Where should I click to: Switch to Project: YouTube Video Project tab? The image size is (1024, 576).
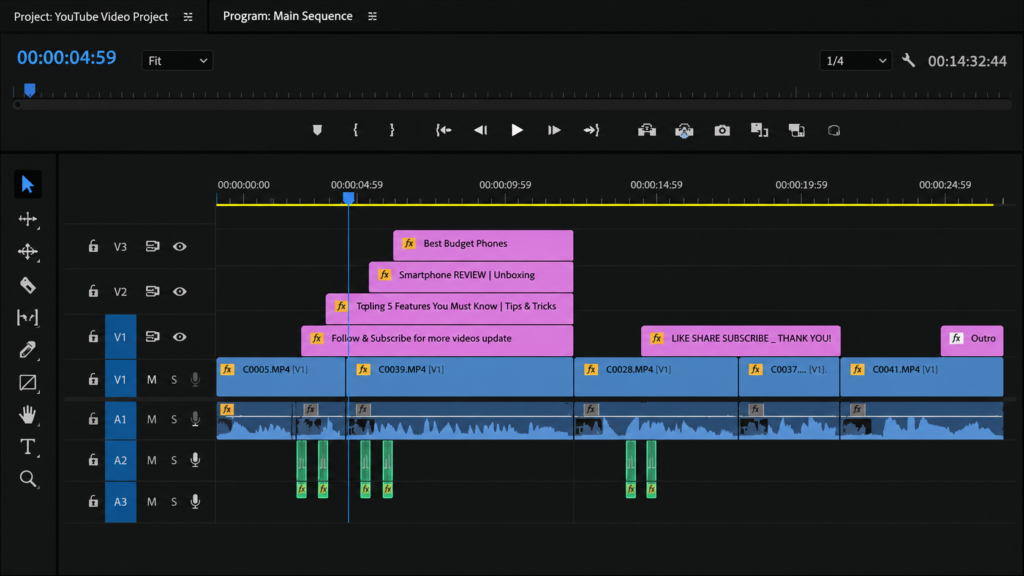[91, 16]
